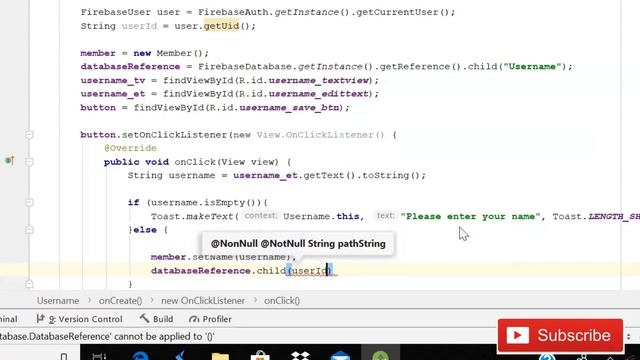The width and height of the screenshot is (640, 360).
Task: Collapse the onClick method fold marker
Action: [x=29, y=162]
